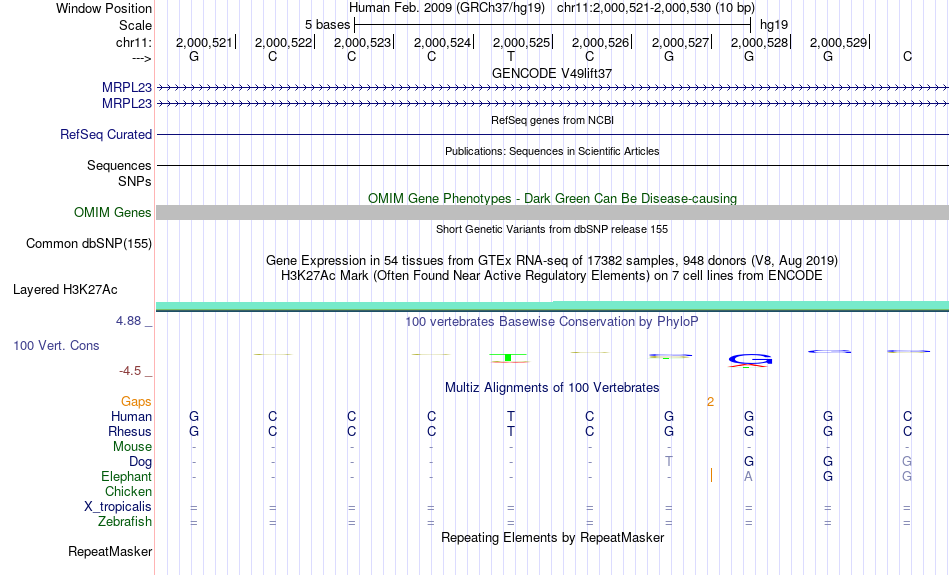Click the orange insertion bar in Elephant row
The height and width of the screenshot is (575, 950).
711,475
